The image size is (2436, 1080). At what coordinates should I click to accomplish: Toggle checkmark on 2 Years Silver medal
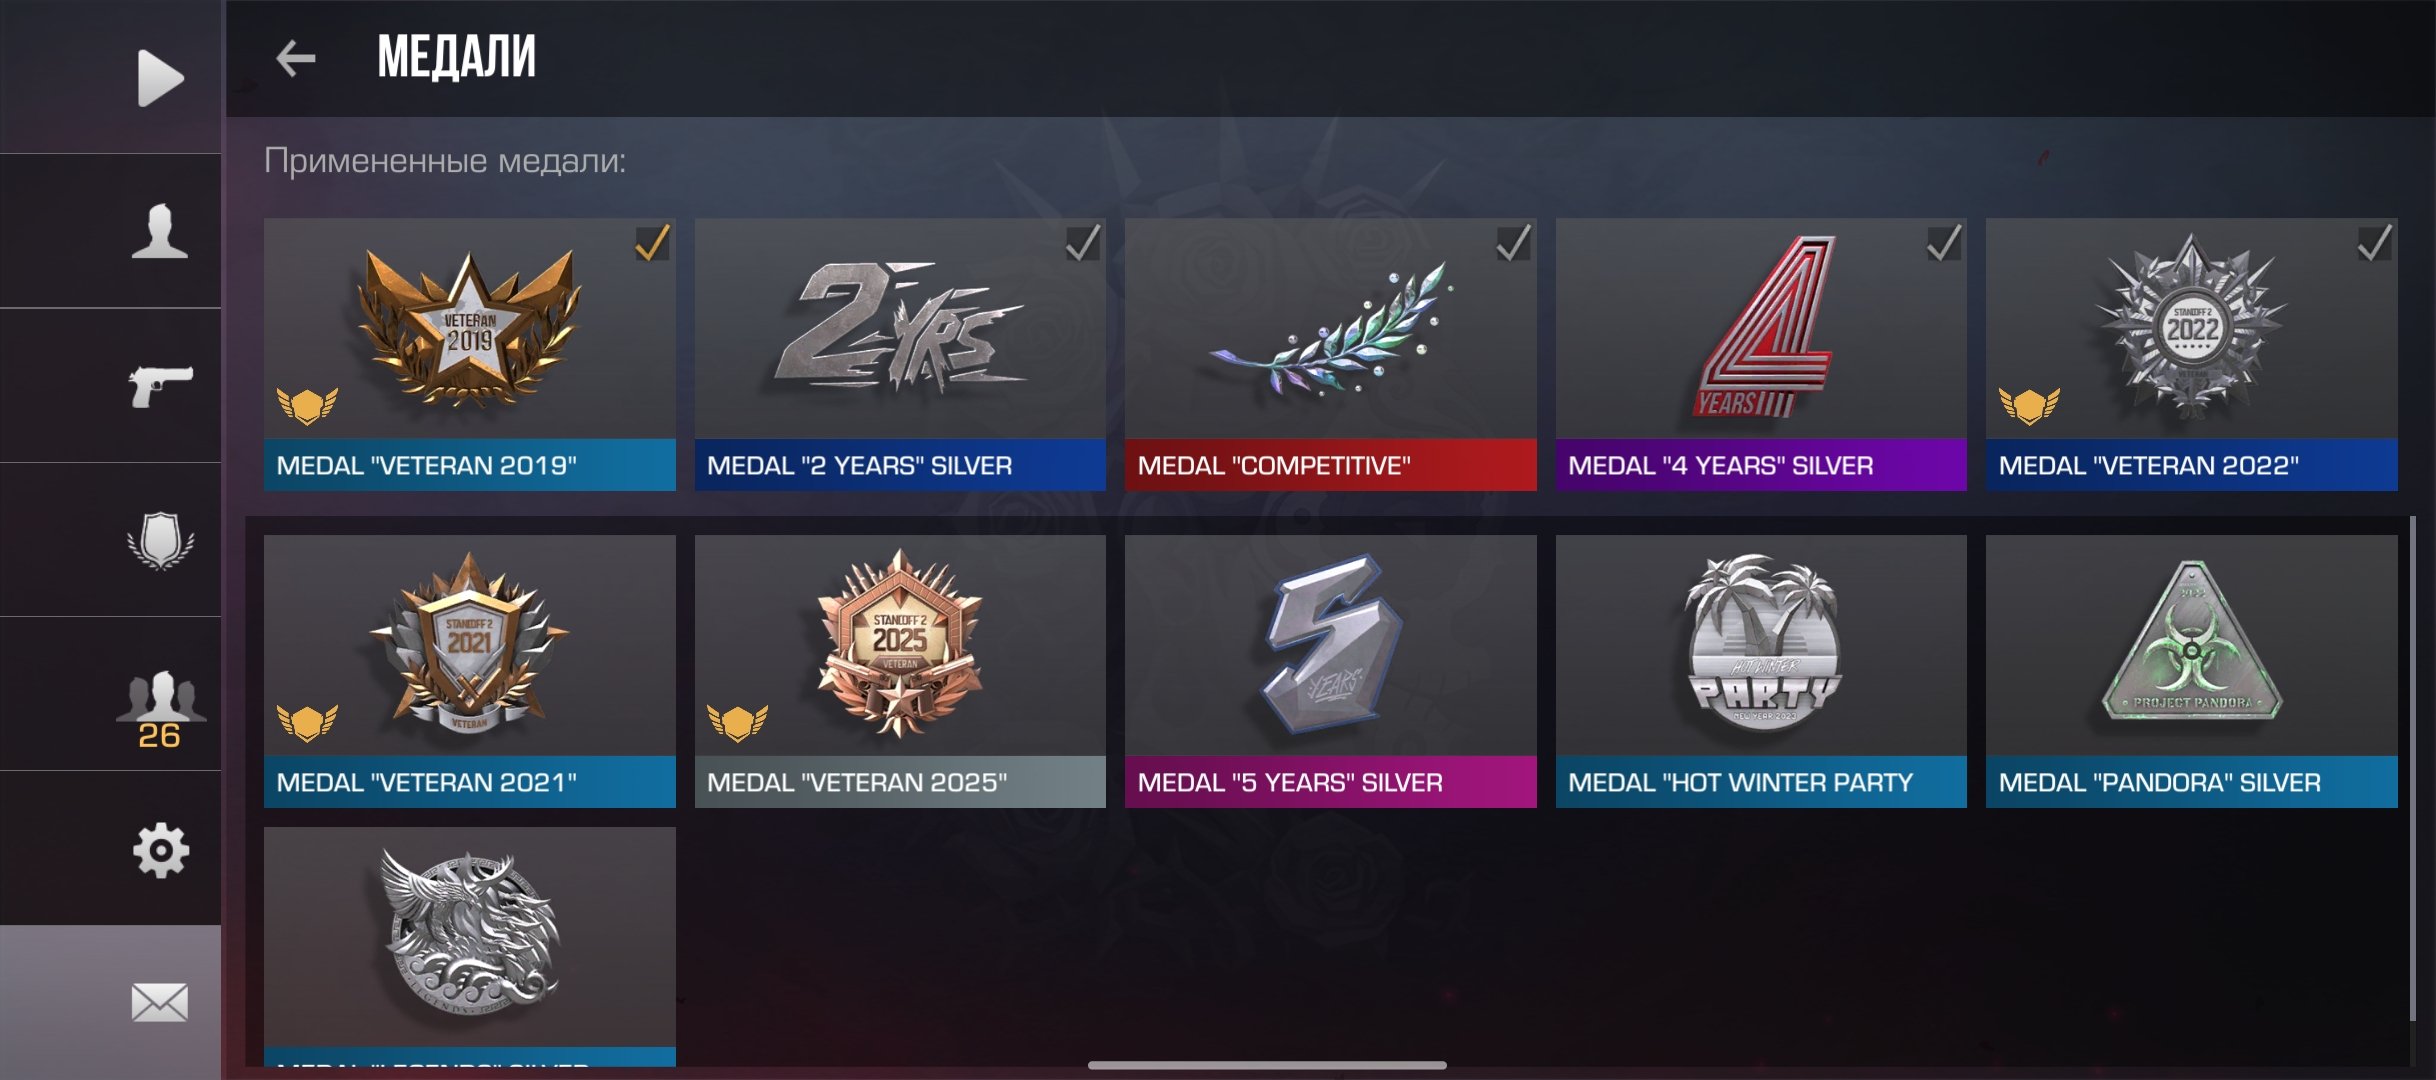click(x=1083, y=243)
